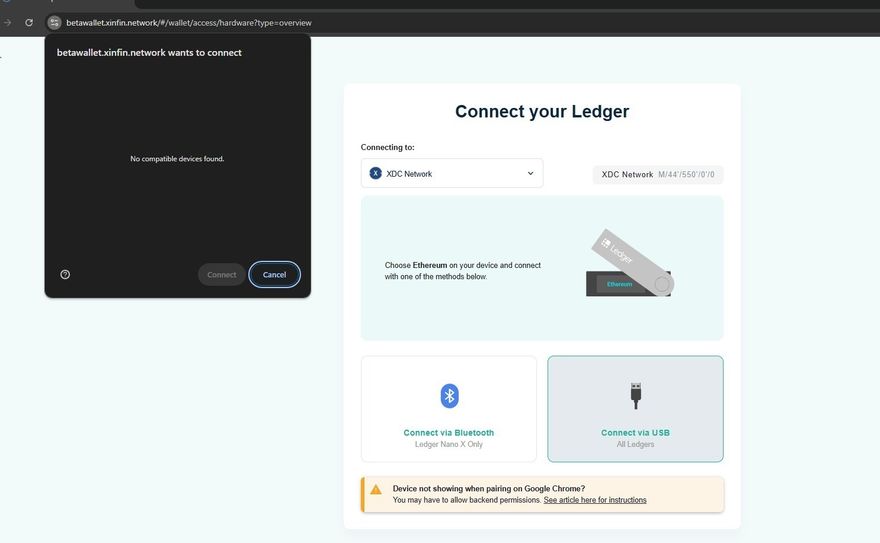Open the "See article here for instructions" link
Screen dimensions: 880x543
click(x=595, y=500)
